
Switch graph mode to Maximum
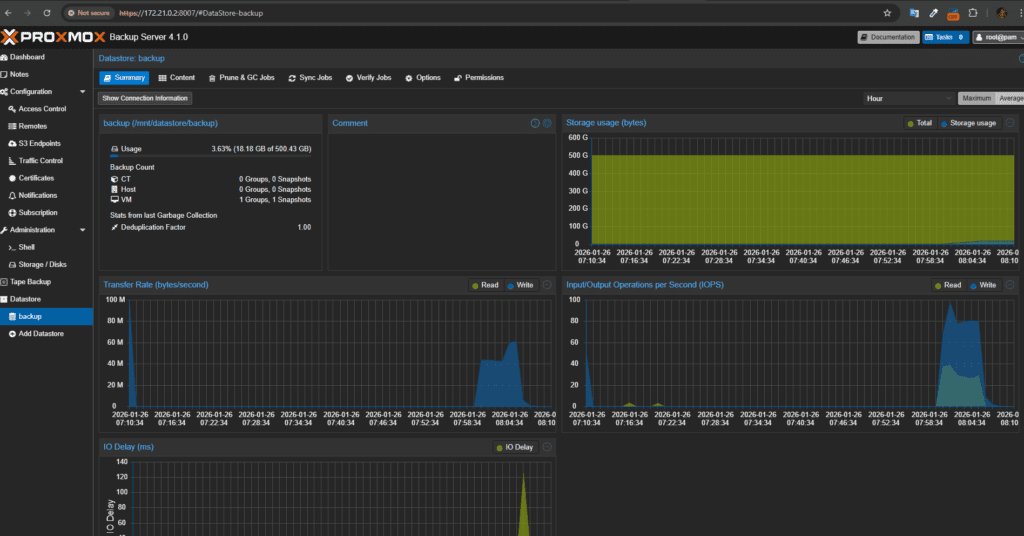click(976, 99)
